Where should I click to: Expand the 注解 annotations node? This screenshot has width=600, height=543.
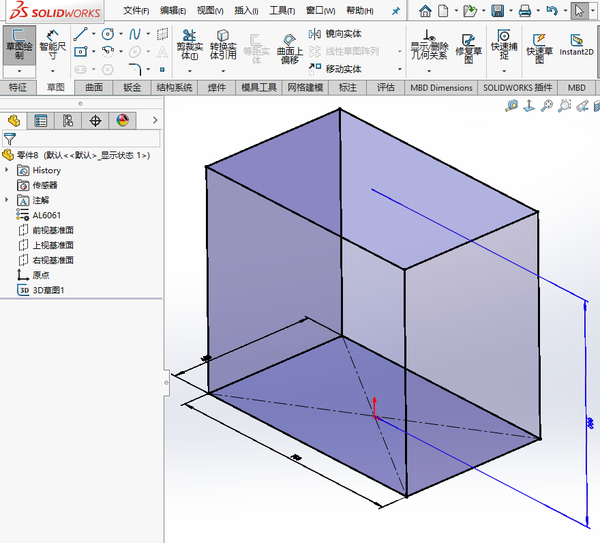tap(7, 199)
